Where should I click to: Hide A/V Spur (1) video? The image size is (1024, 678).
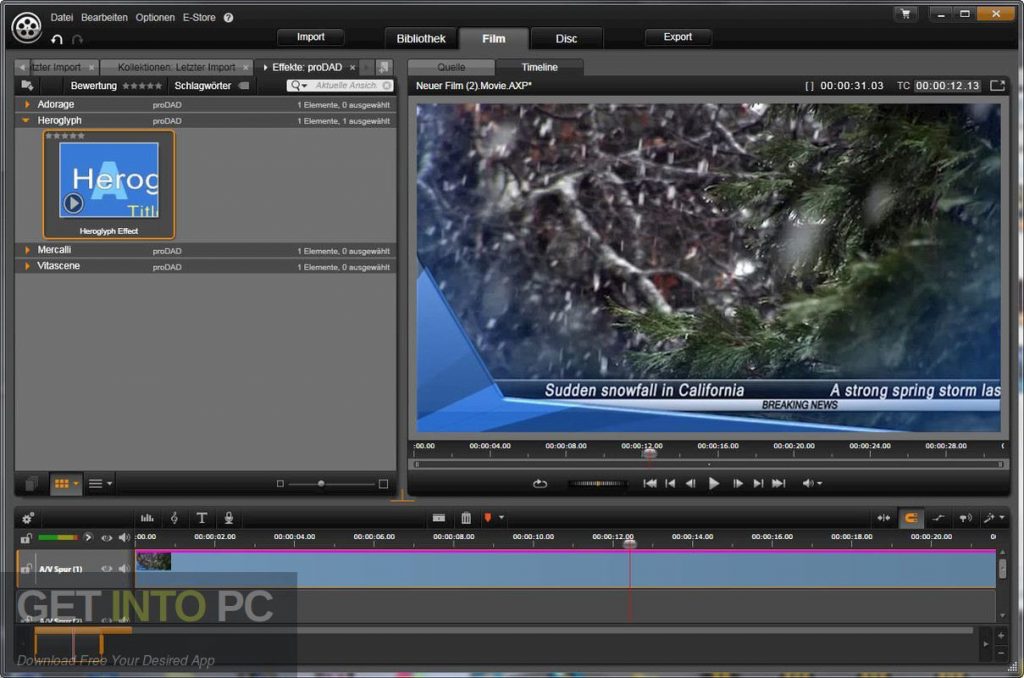[106, 569]
